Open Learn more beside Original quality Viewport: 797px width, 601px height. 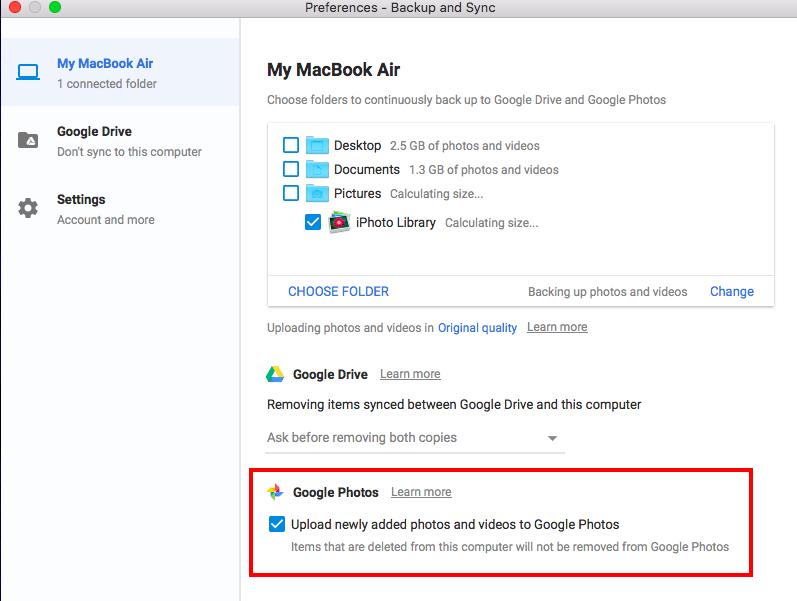[x=557, y=327]
